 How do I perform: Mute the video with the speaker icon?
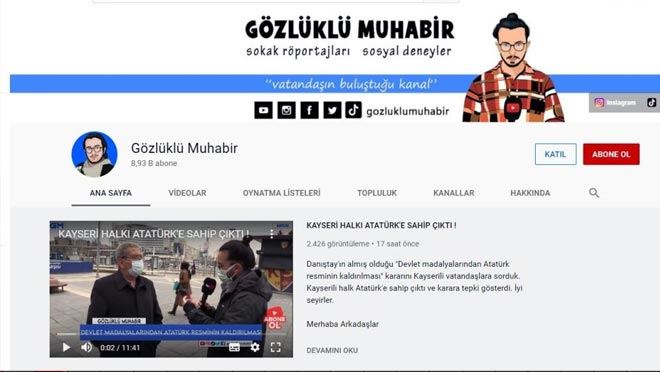[87, 347]
